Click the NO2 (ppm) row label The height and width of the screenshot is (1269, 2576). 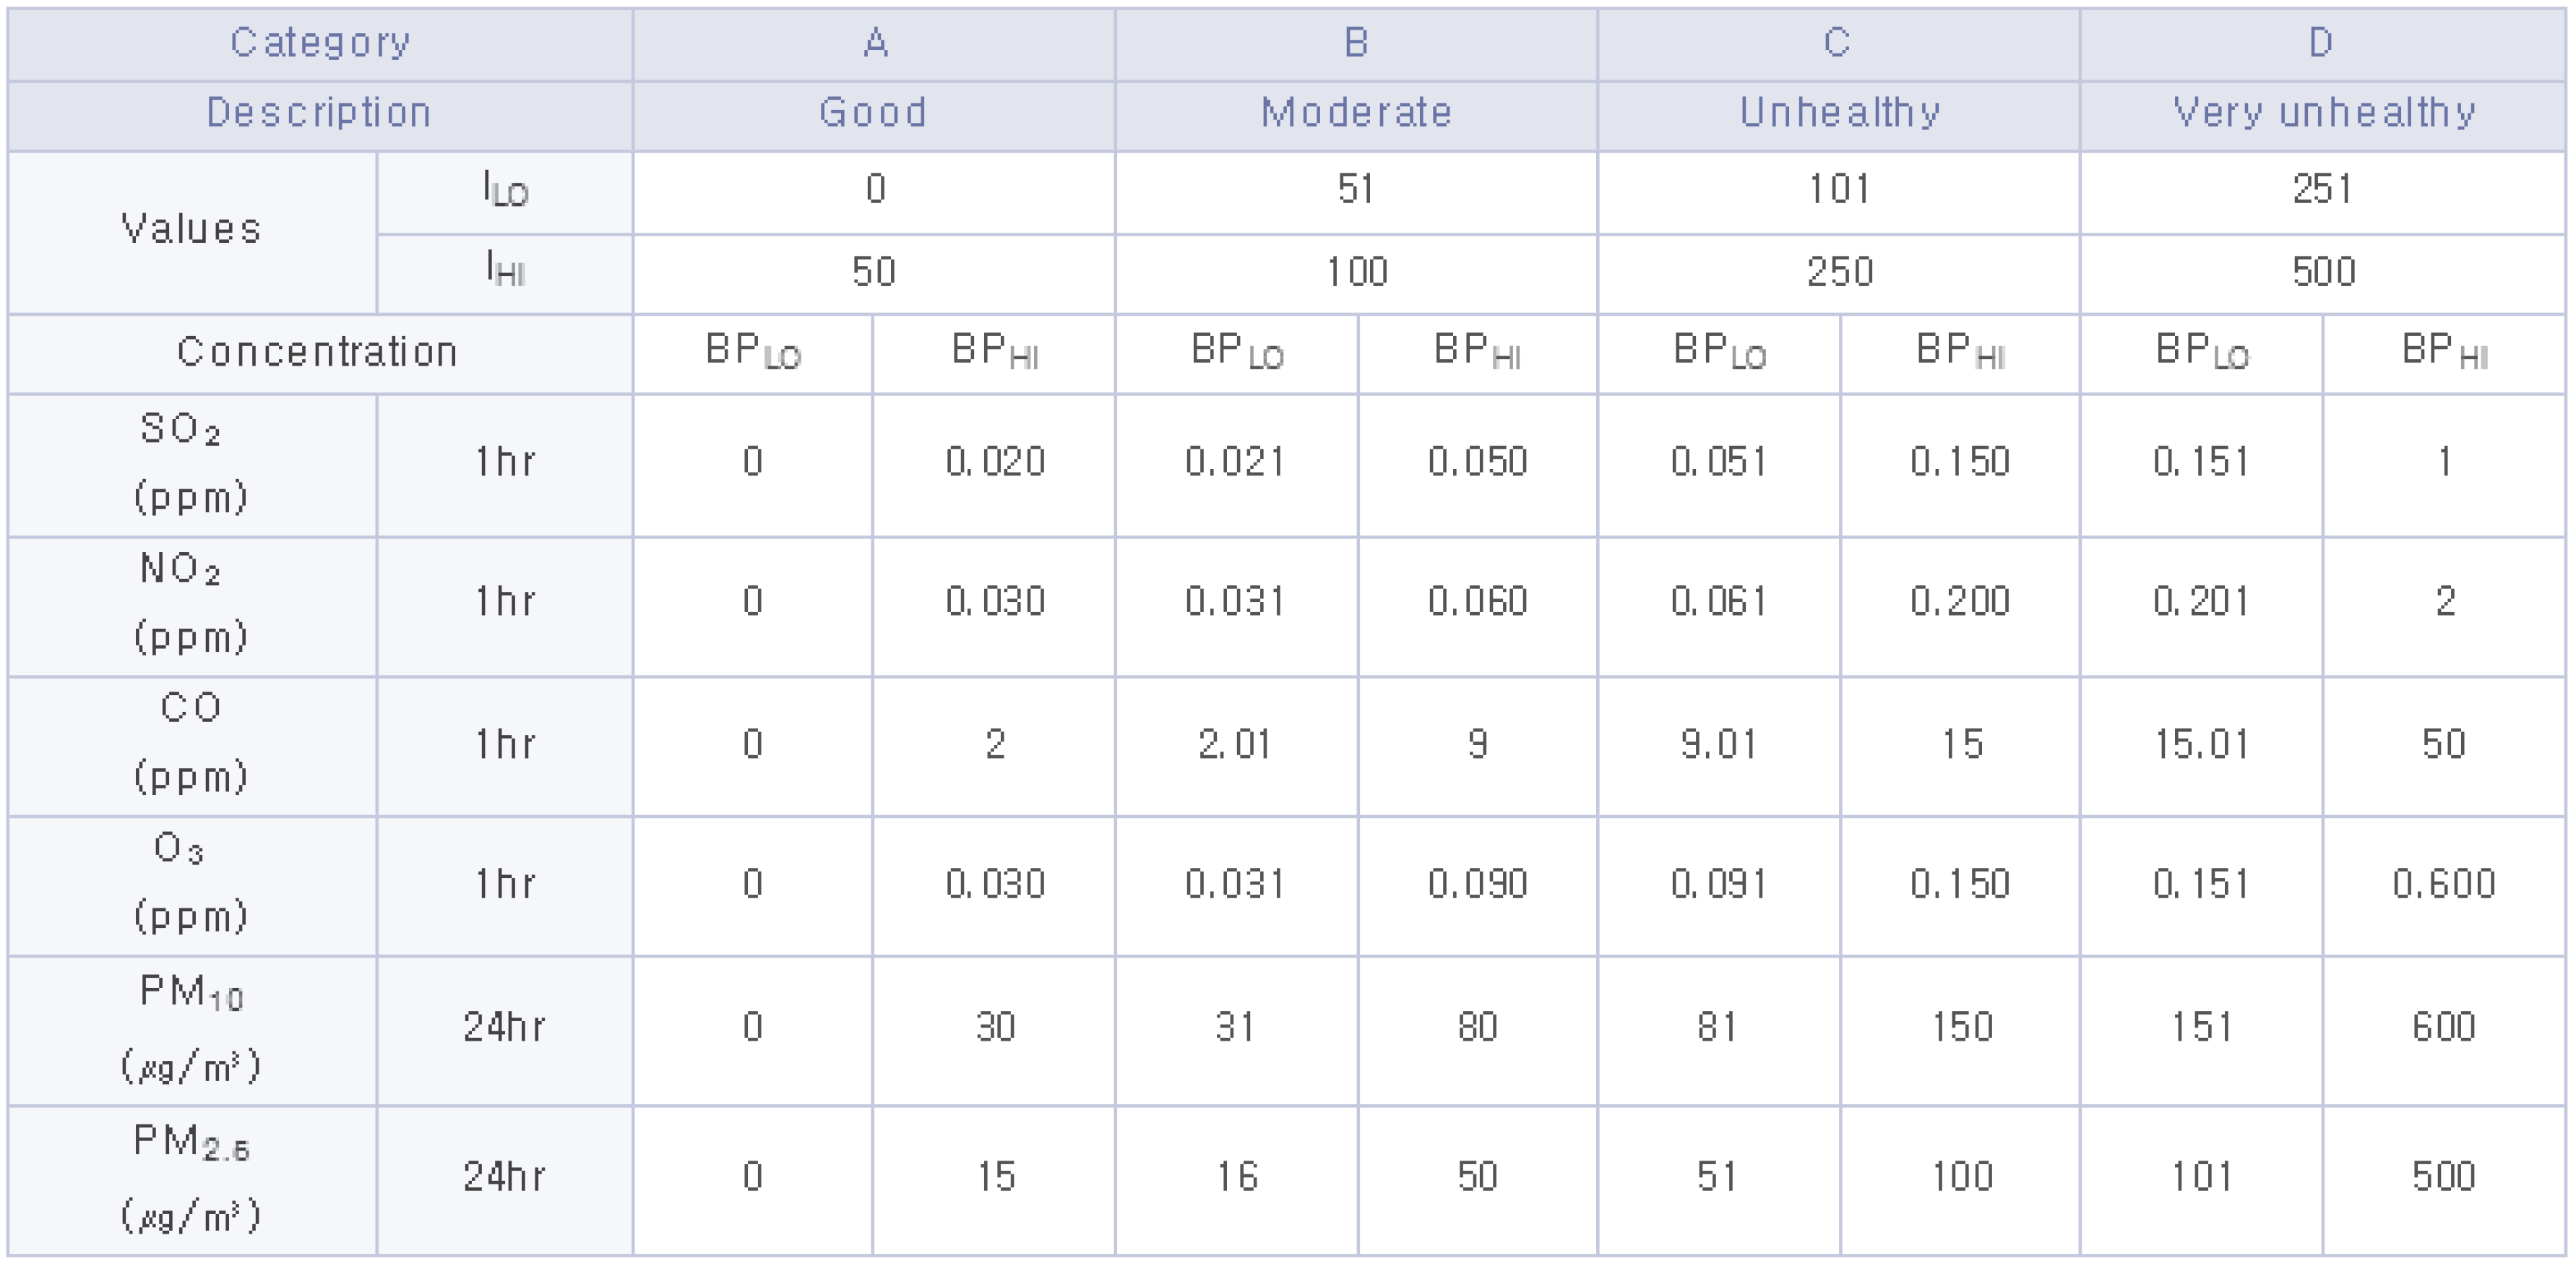coord(191,603)
